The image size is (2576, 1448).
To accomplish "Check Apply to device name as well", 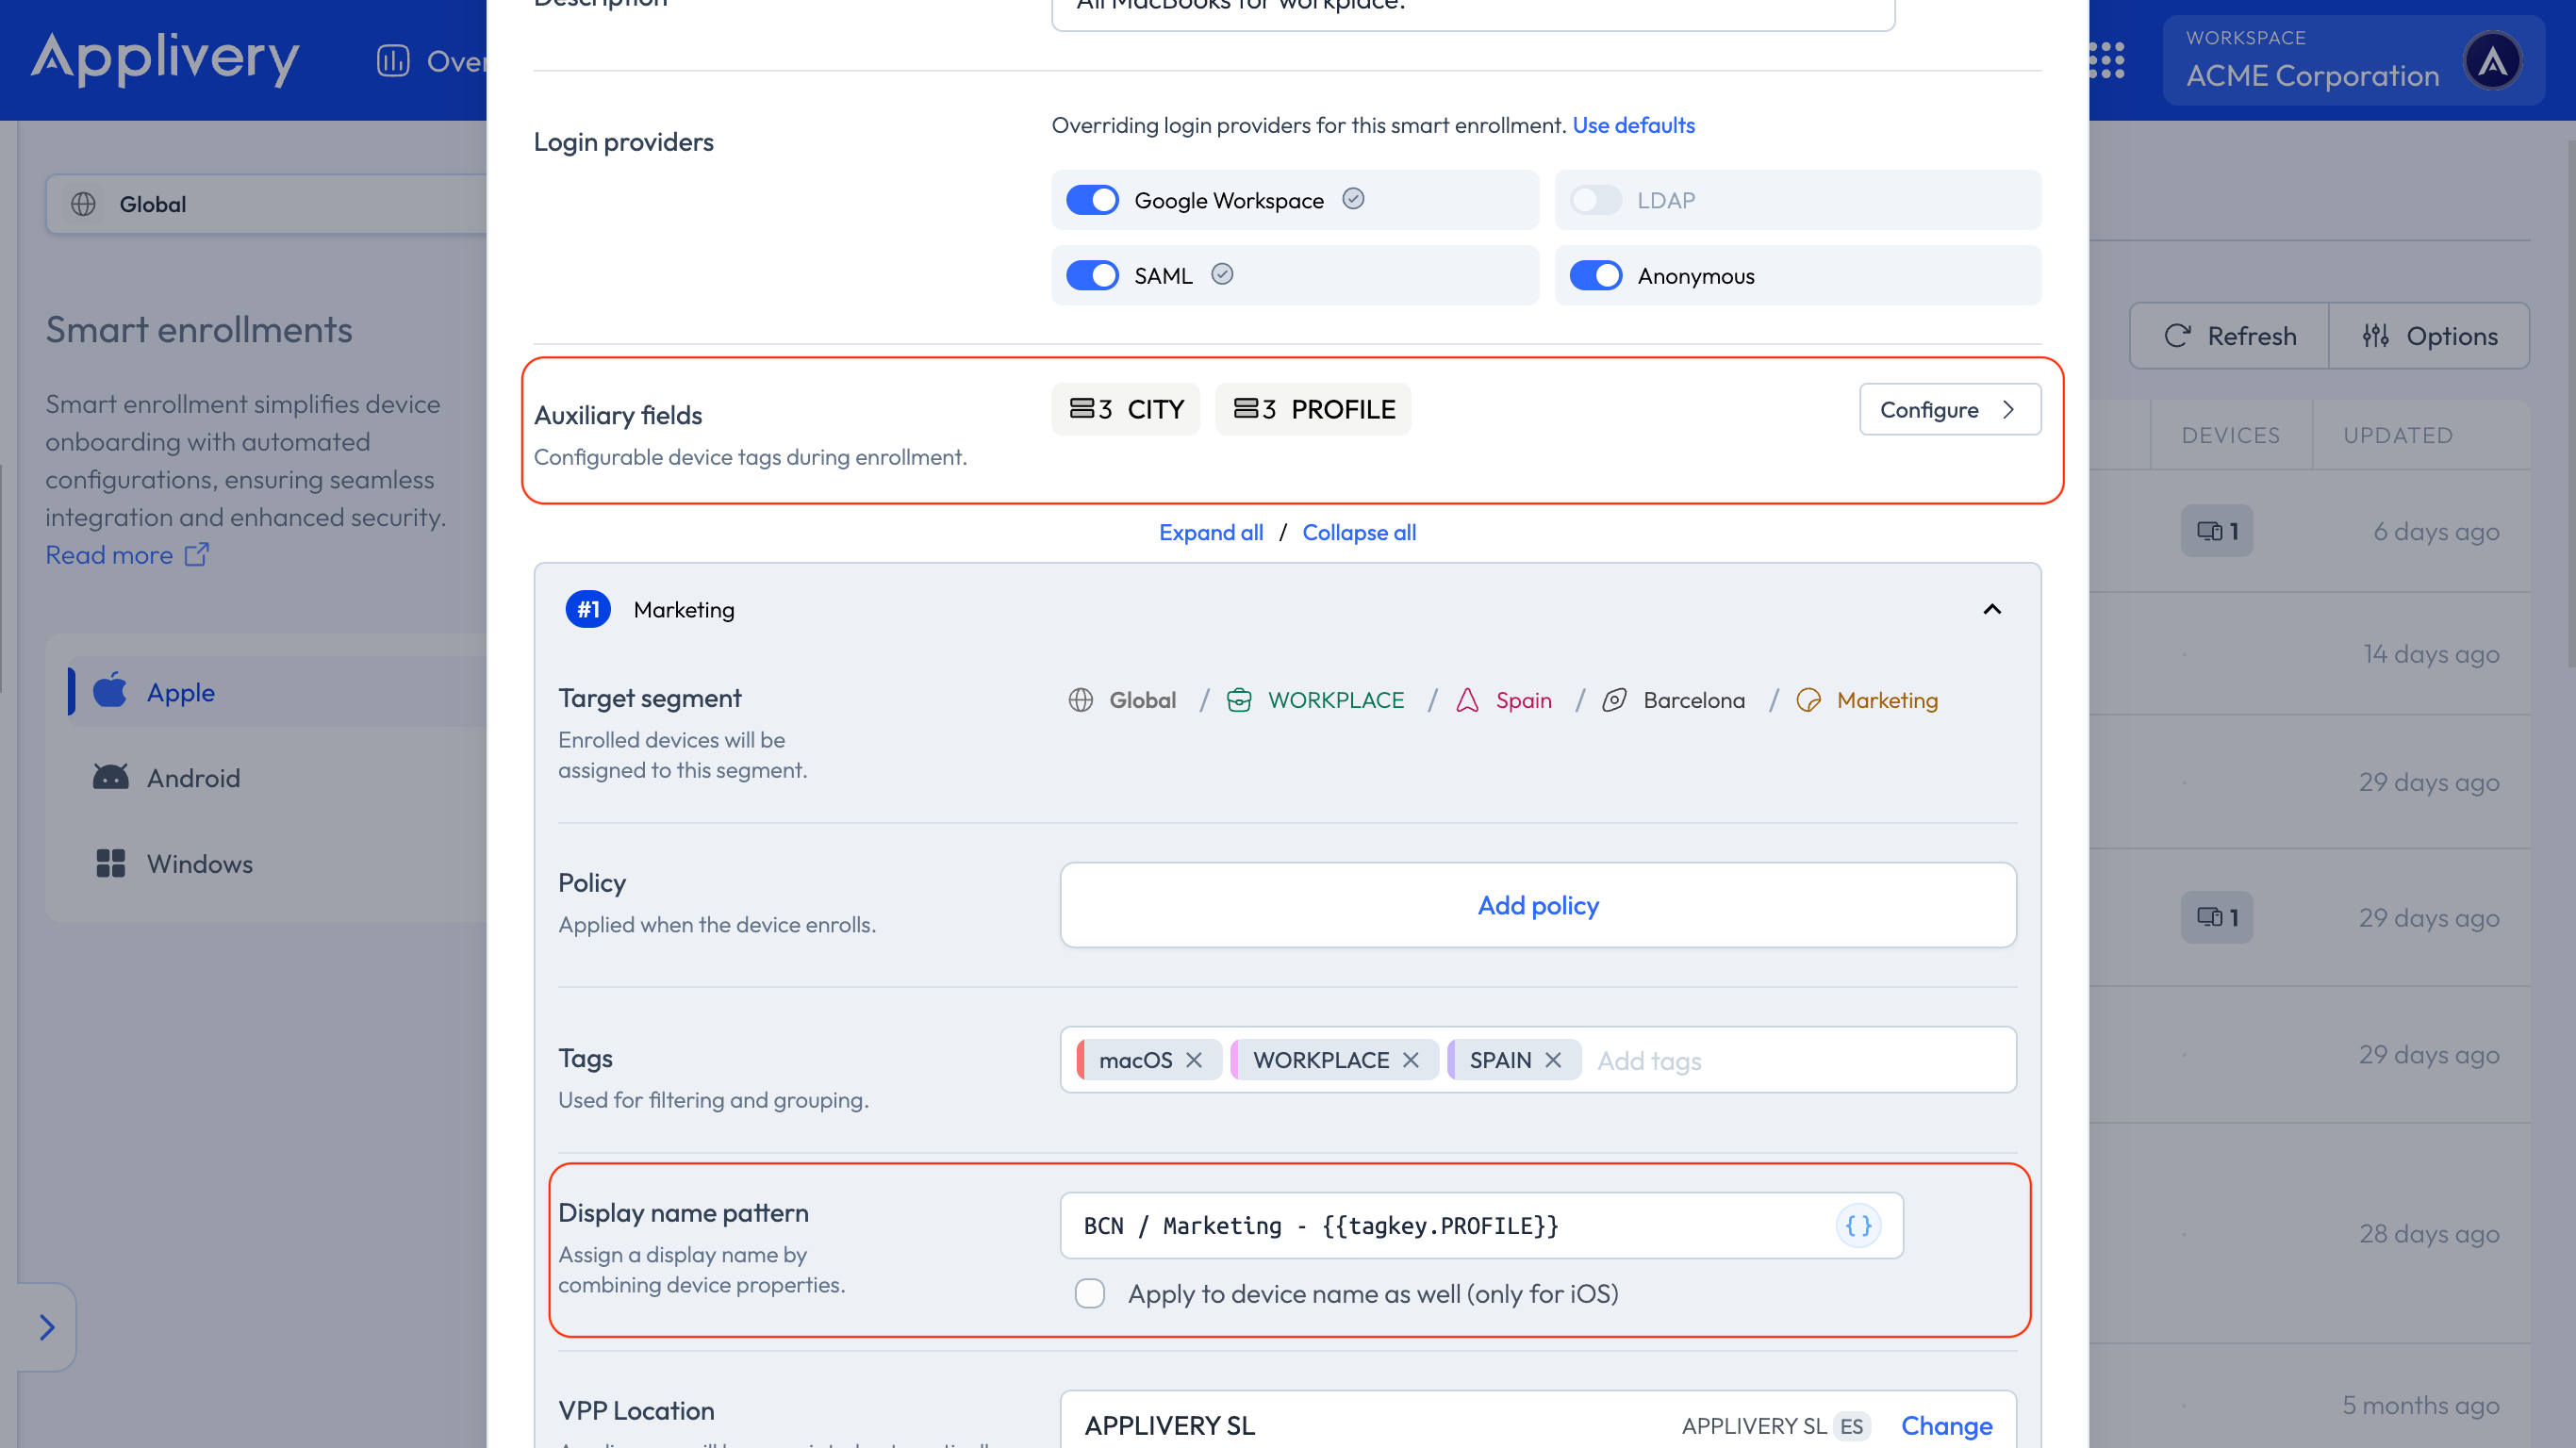I will point(1090,1293).
